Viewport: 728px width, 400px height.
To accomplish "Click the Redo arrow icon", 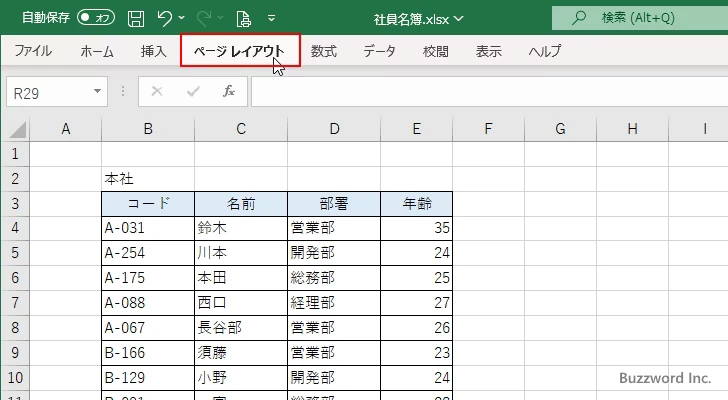I will 203,18.
